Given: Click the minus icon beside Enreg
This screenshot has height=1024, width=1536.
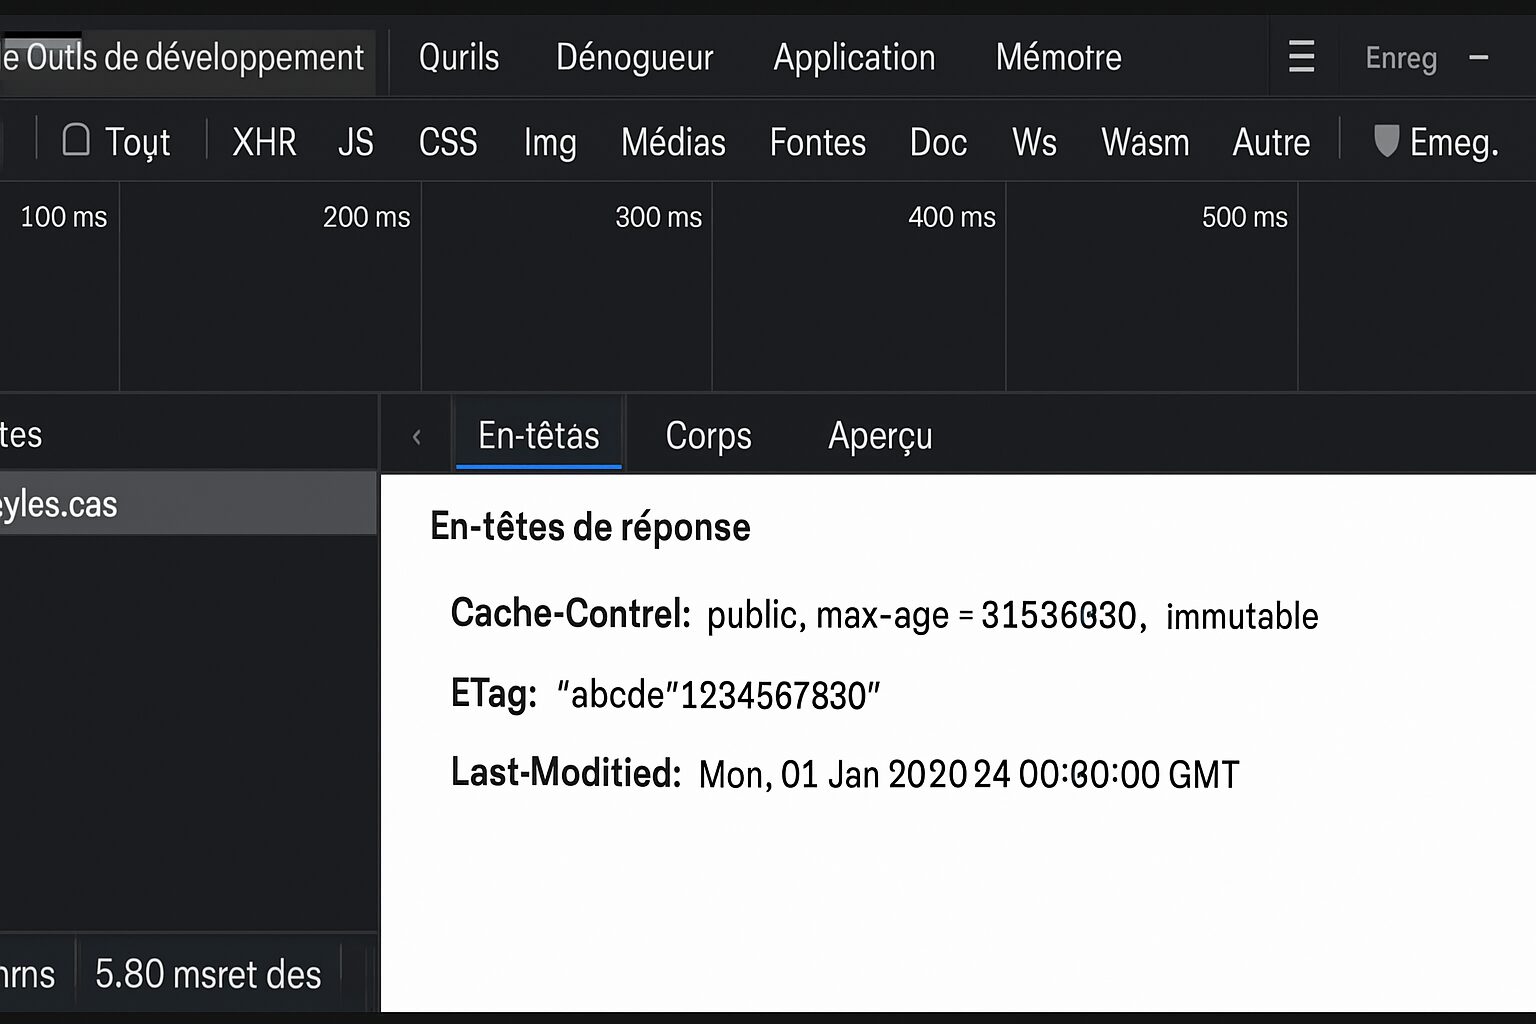Looking at the screenshot, I should 1479,58.
